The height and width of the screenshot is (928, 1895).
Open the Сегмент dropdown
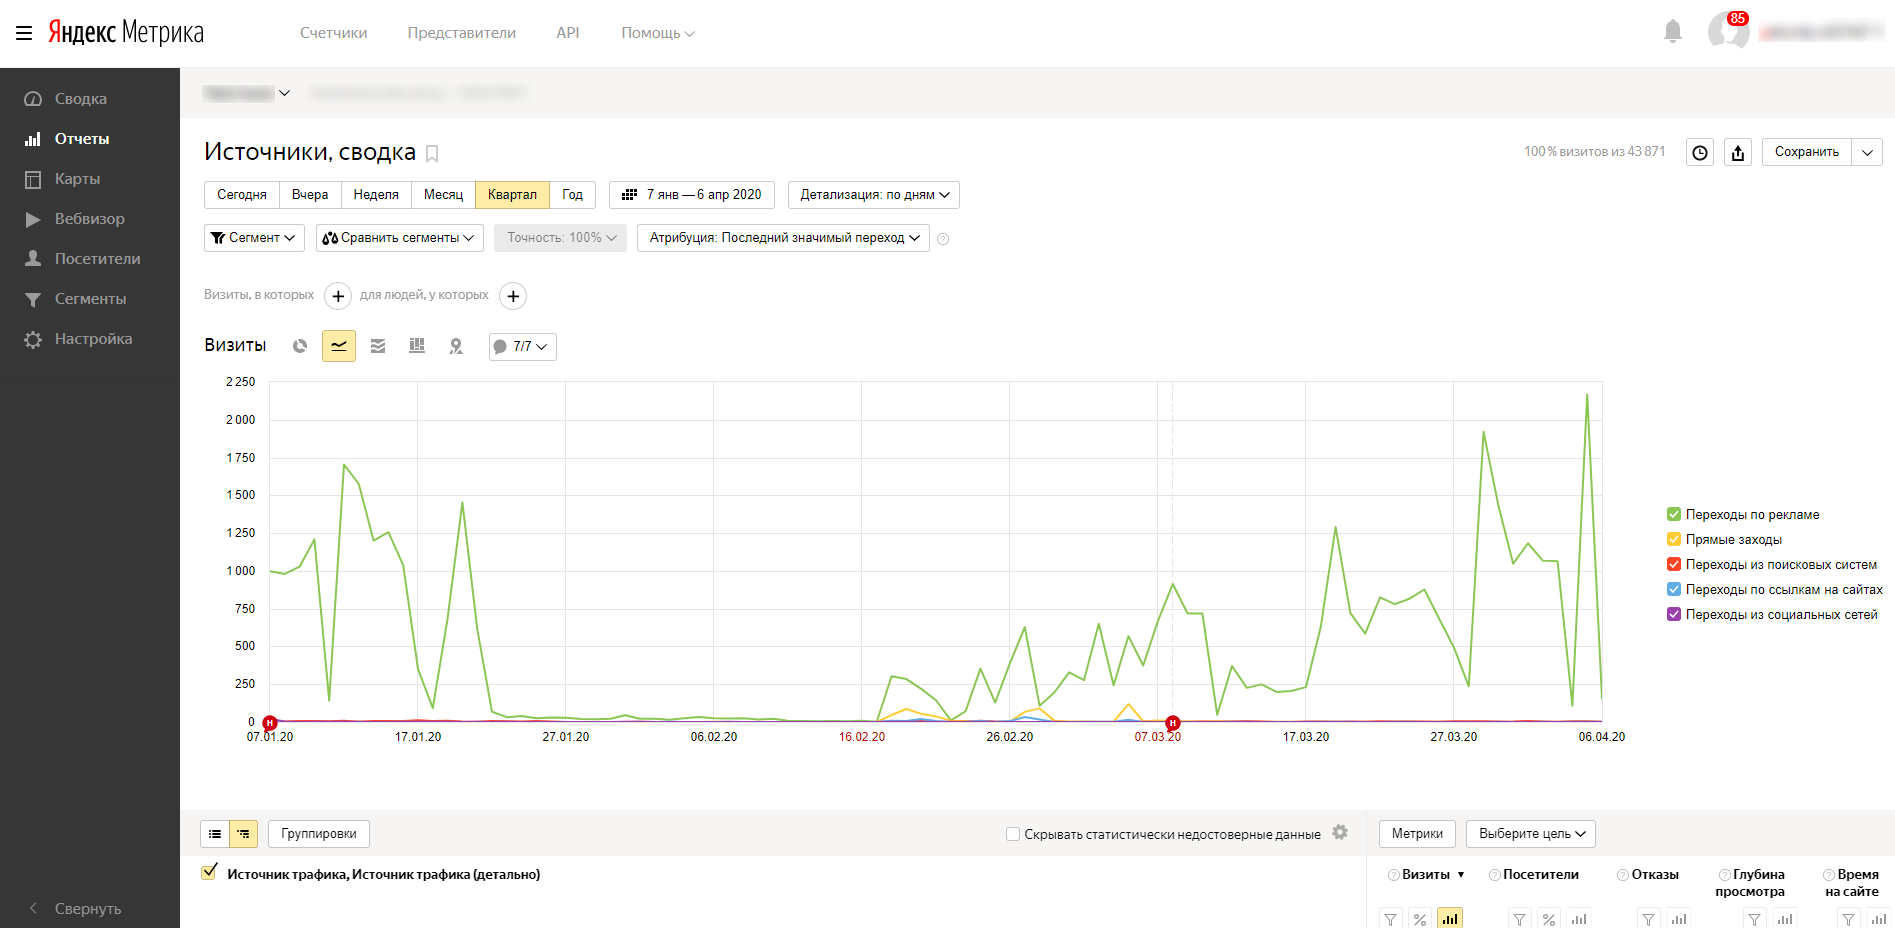(x=254, y=238)
